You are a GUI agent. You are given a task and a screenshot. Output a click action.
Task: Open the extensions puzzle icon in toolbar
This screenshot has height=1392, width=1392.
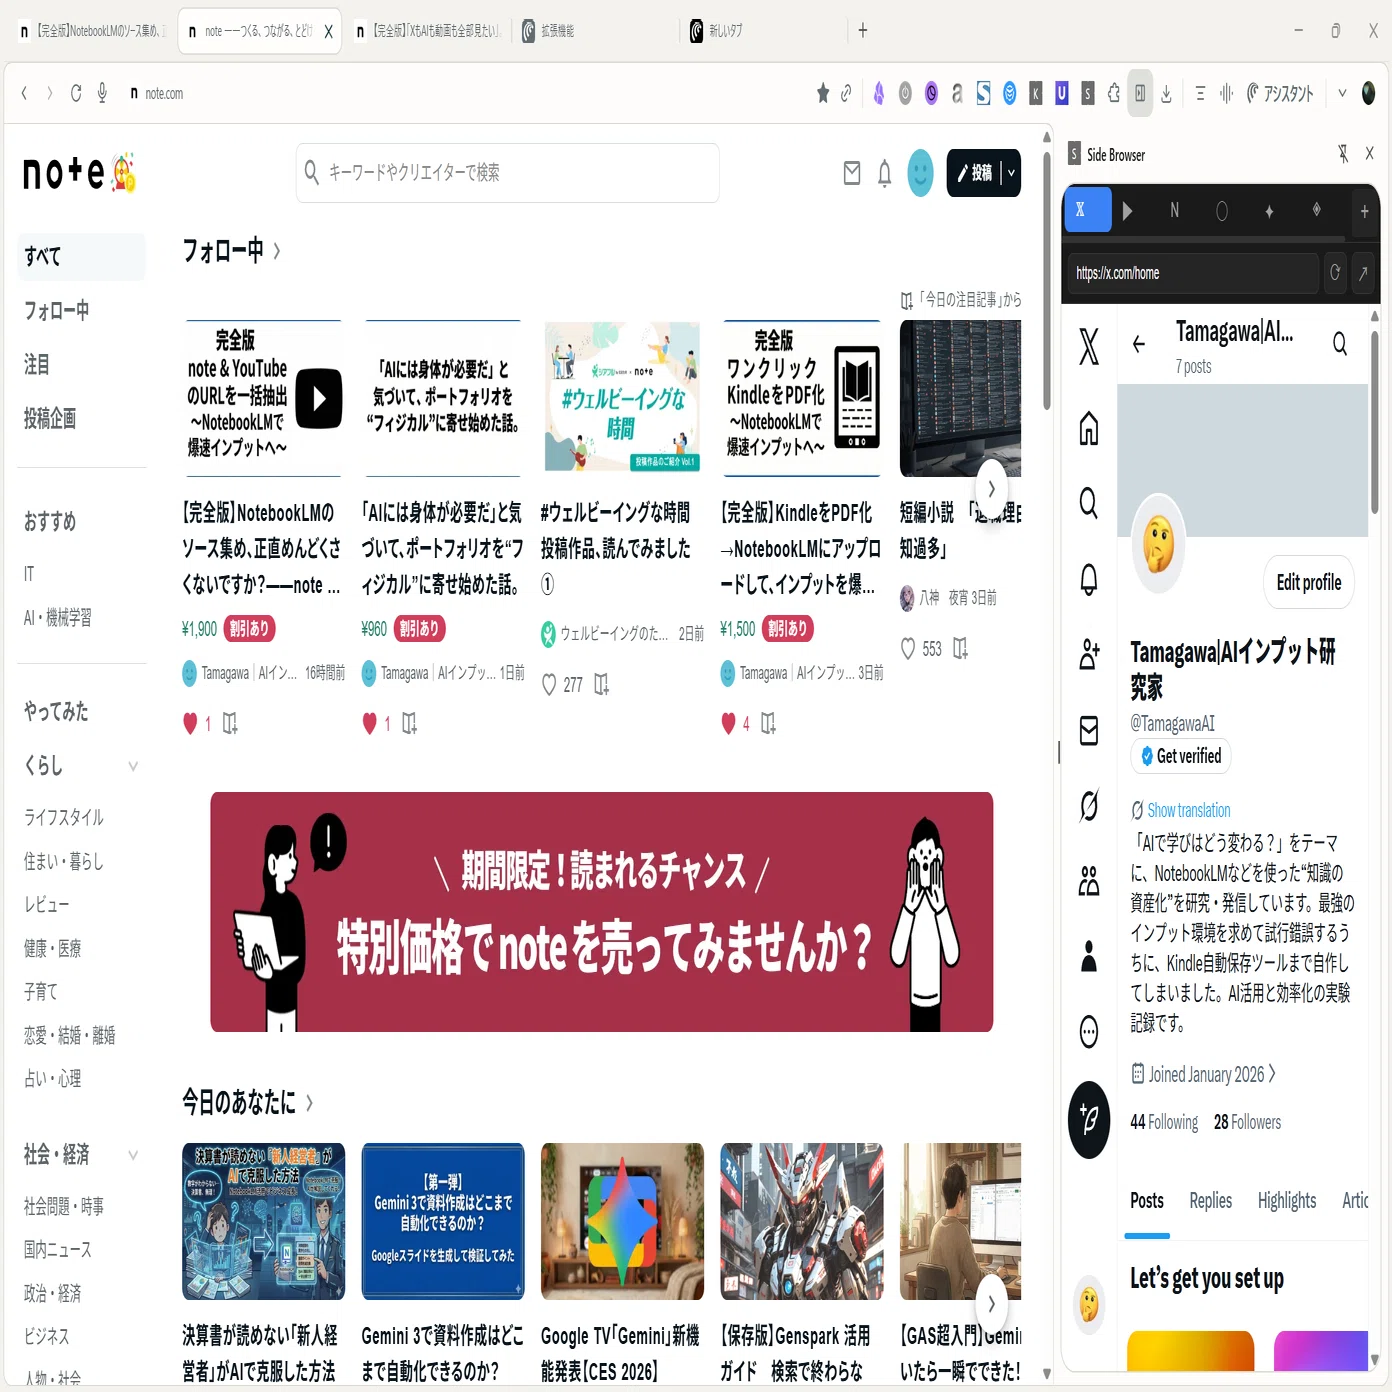[1113, 94]
